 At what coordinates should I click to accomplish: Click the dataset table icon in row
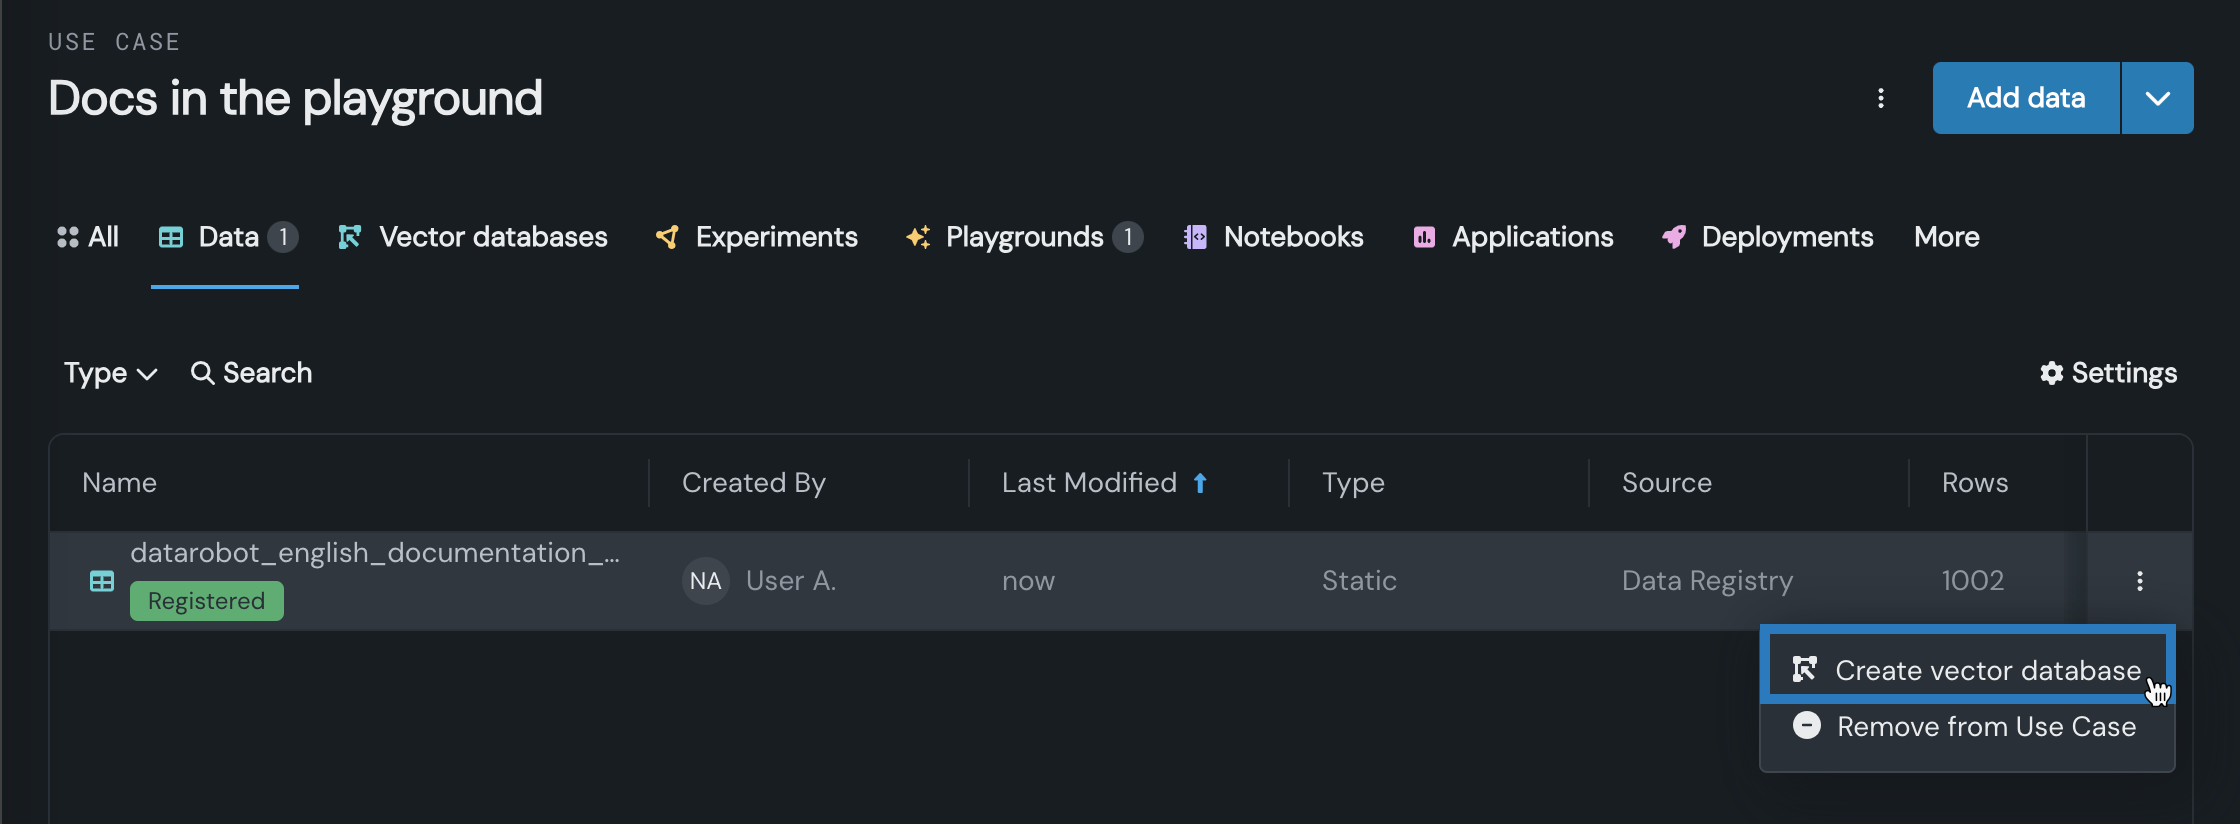102,581
